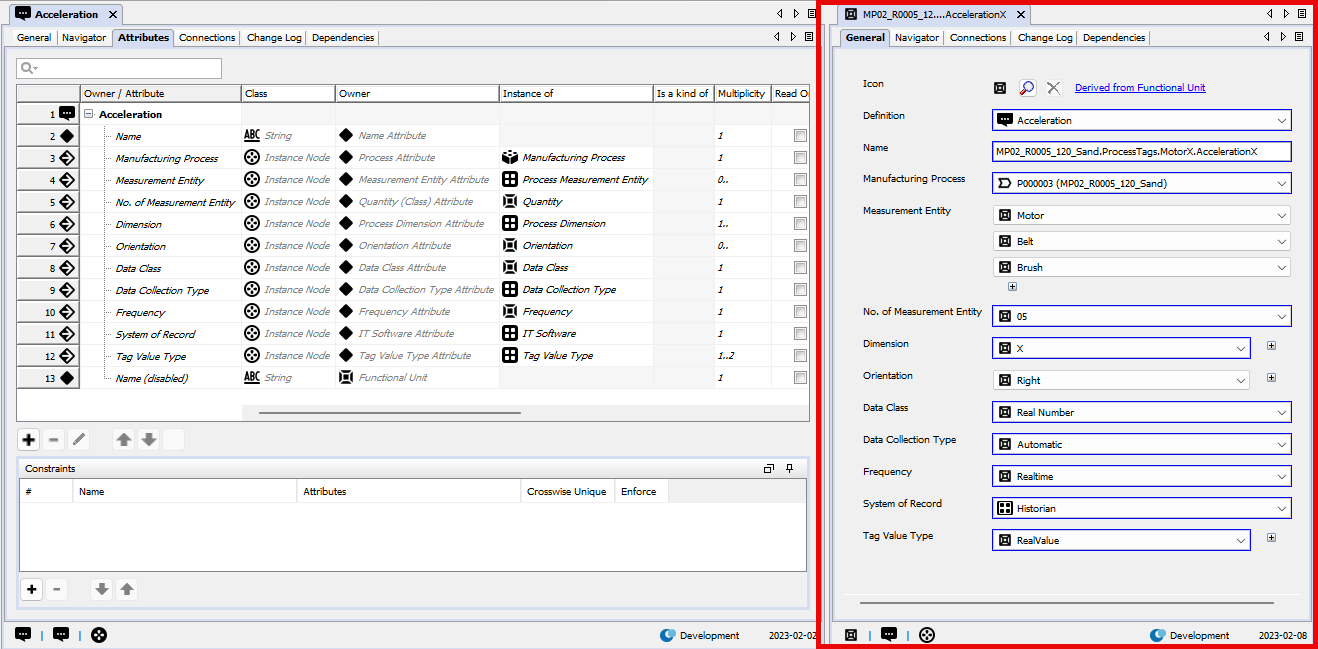Open the Definition dropdown showing Acceleration
Screen dimensions: 1318x649
pyautogui.click(x=1141, y=120)
